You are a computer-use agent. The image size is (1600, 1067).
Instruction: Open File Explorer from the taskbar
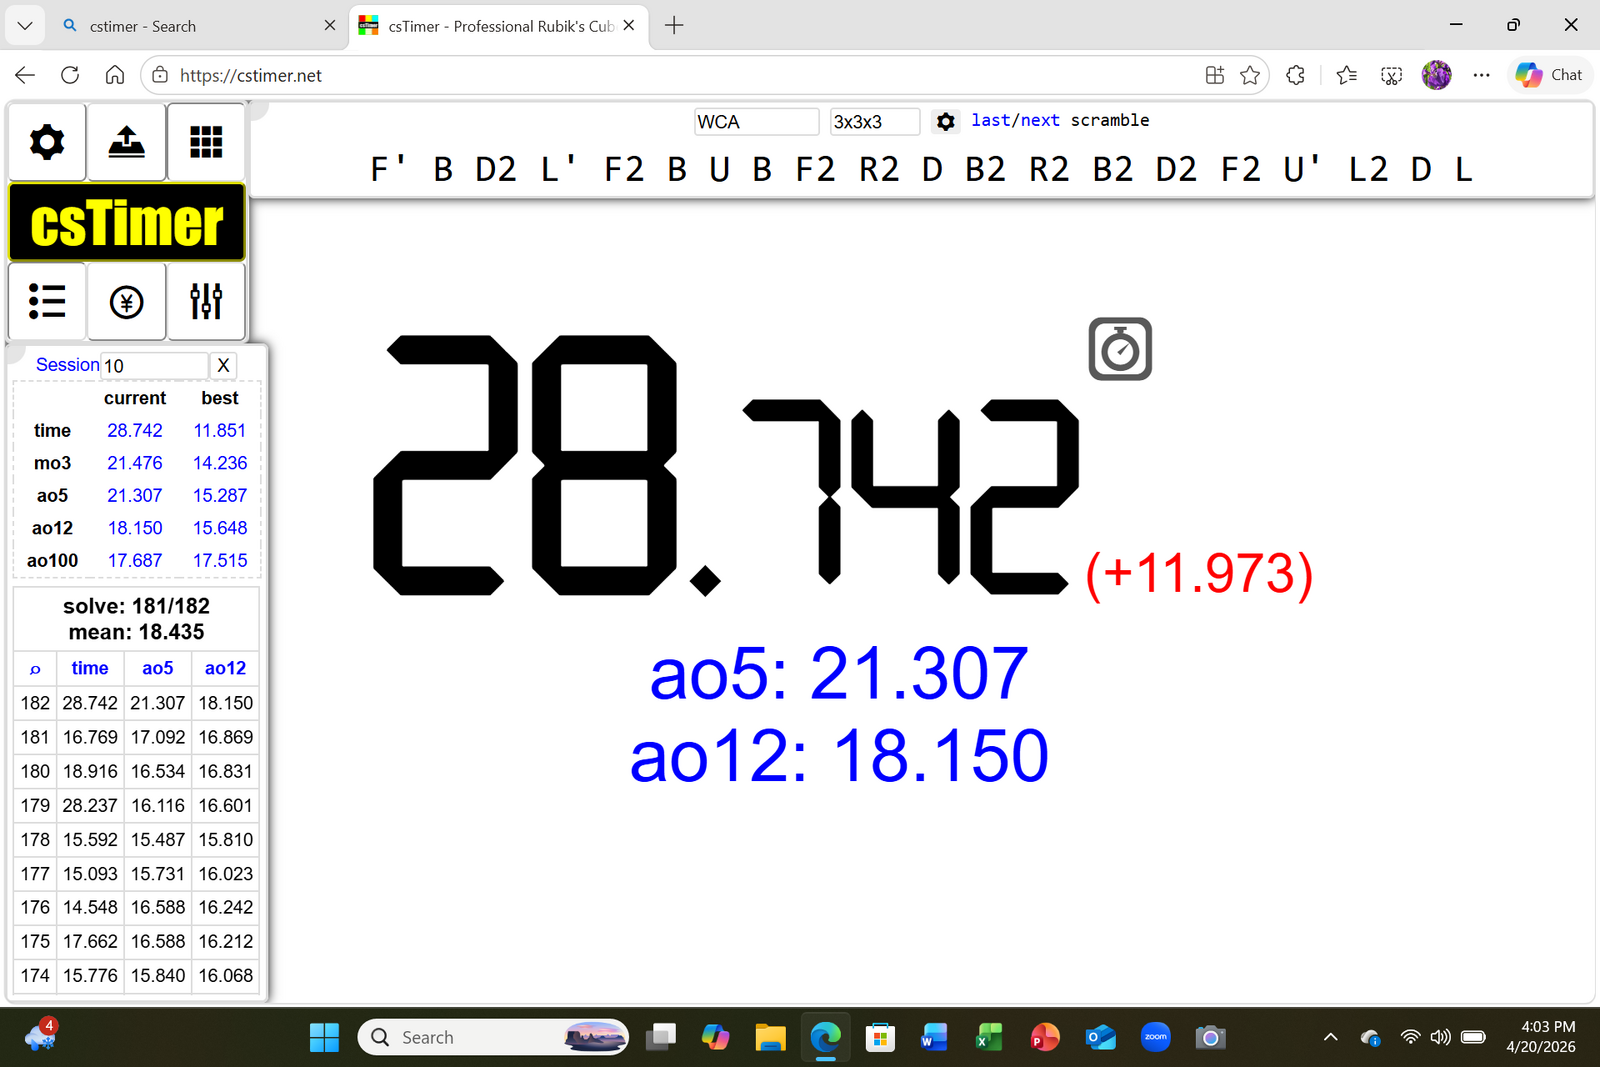coord(770,1037)
